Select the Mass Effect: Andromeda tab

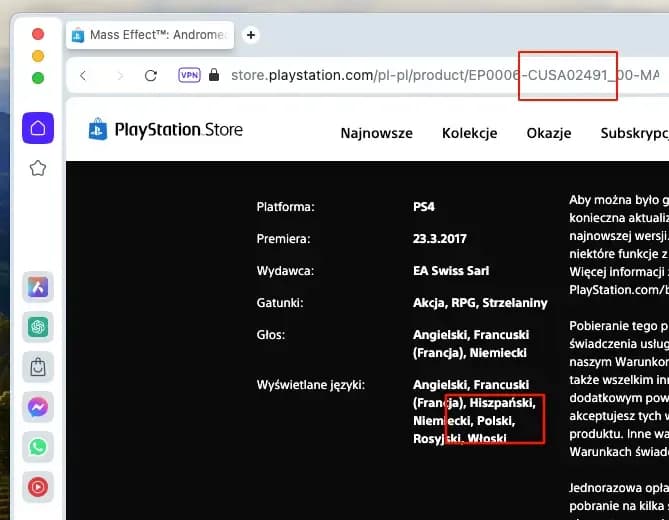150,35
